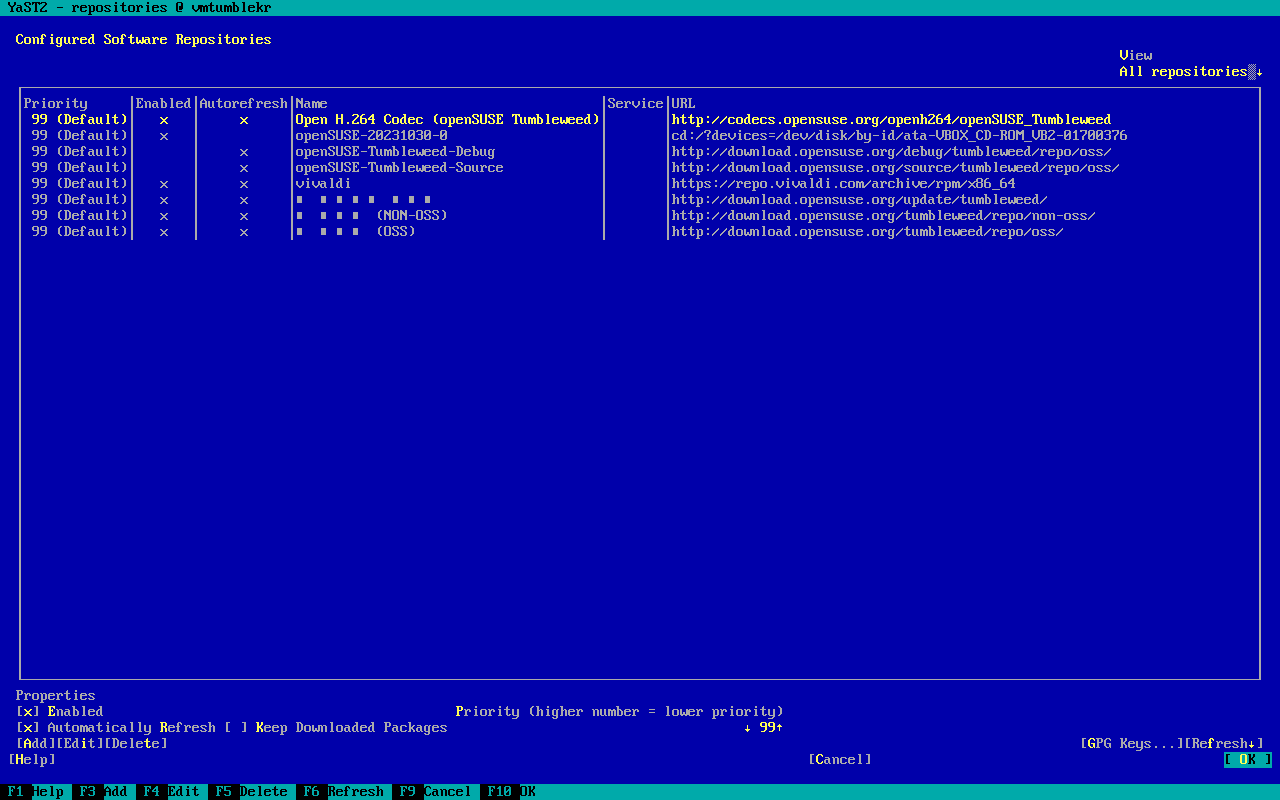
Task: Click the Service column header
Action: [x=636, y=104]
